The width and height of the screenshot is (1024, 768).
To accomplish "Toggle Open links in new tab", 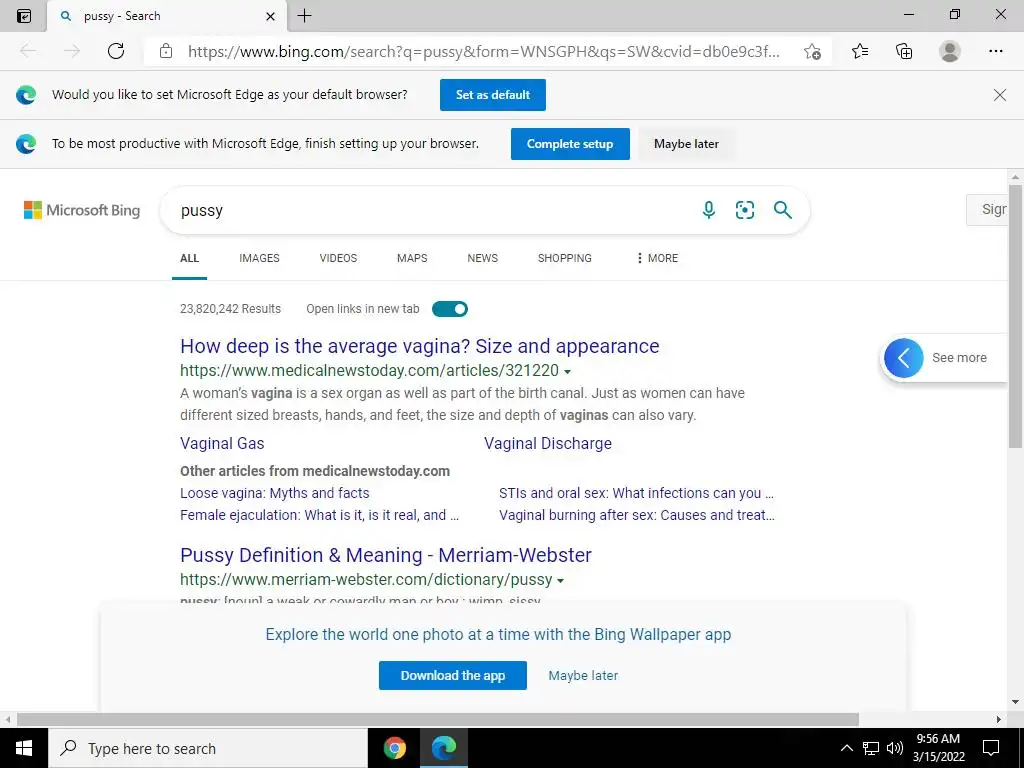I will click(450, 309).
